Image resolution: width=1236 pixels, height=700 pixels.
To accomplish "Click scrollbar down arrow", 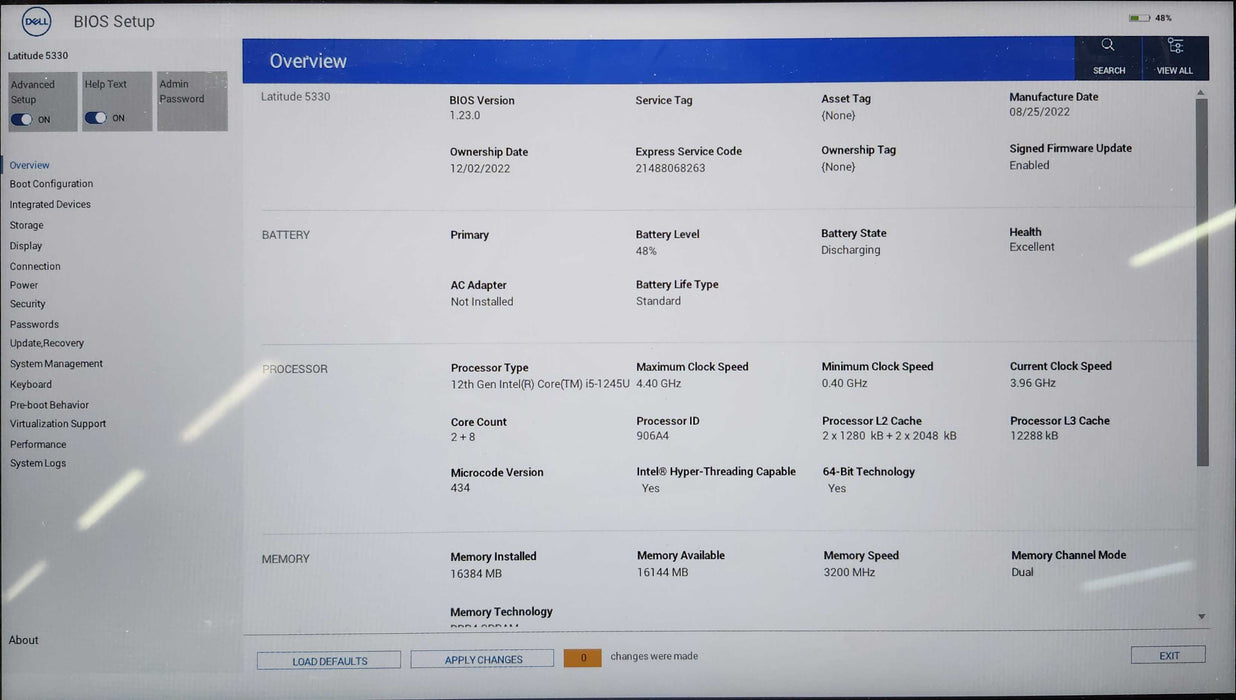I will pyautogui.click(x=1202, y=617).
